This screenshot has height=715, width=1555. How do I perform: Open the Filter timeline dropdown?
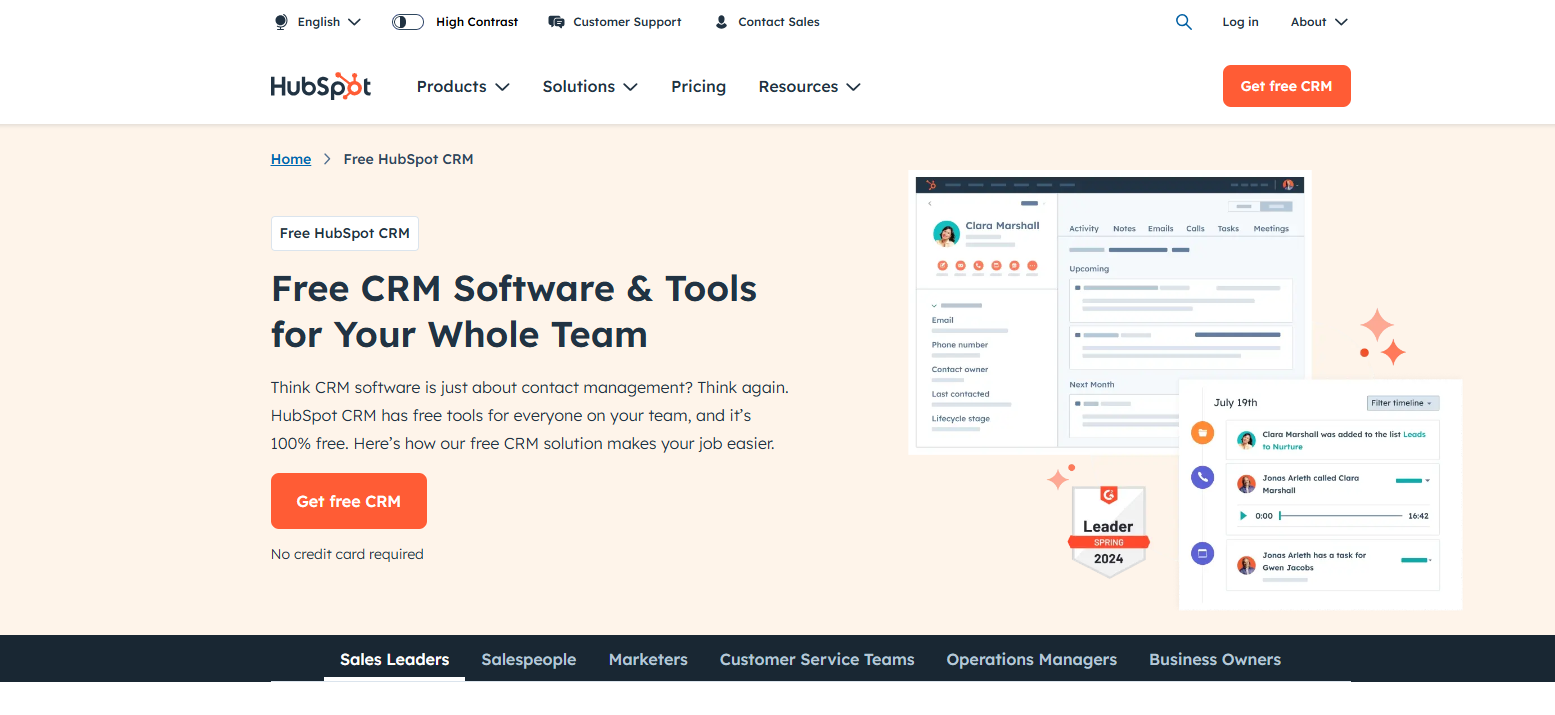[1403, 402]
